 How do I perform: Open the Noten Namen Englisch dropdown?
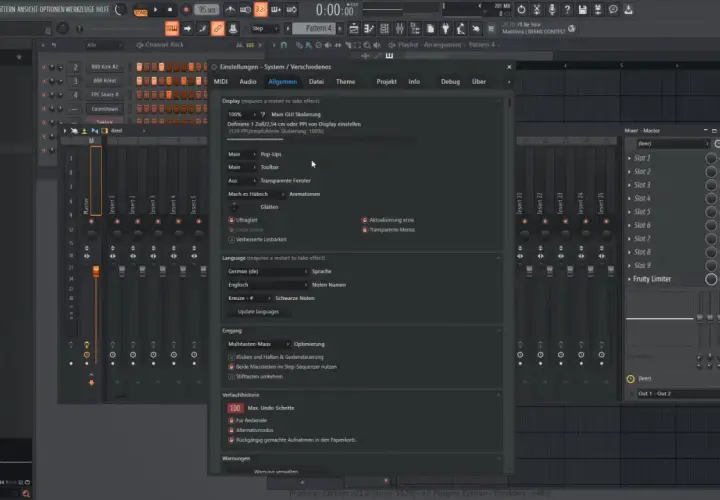267,285
